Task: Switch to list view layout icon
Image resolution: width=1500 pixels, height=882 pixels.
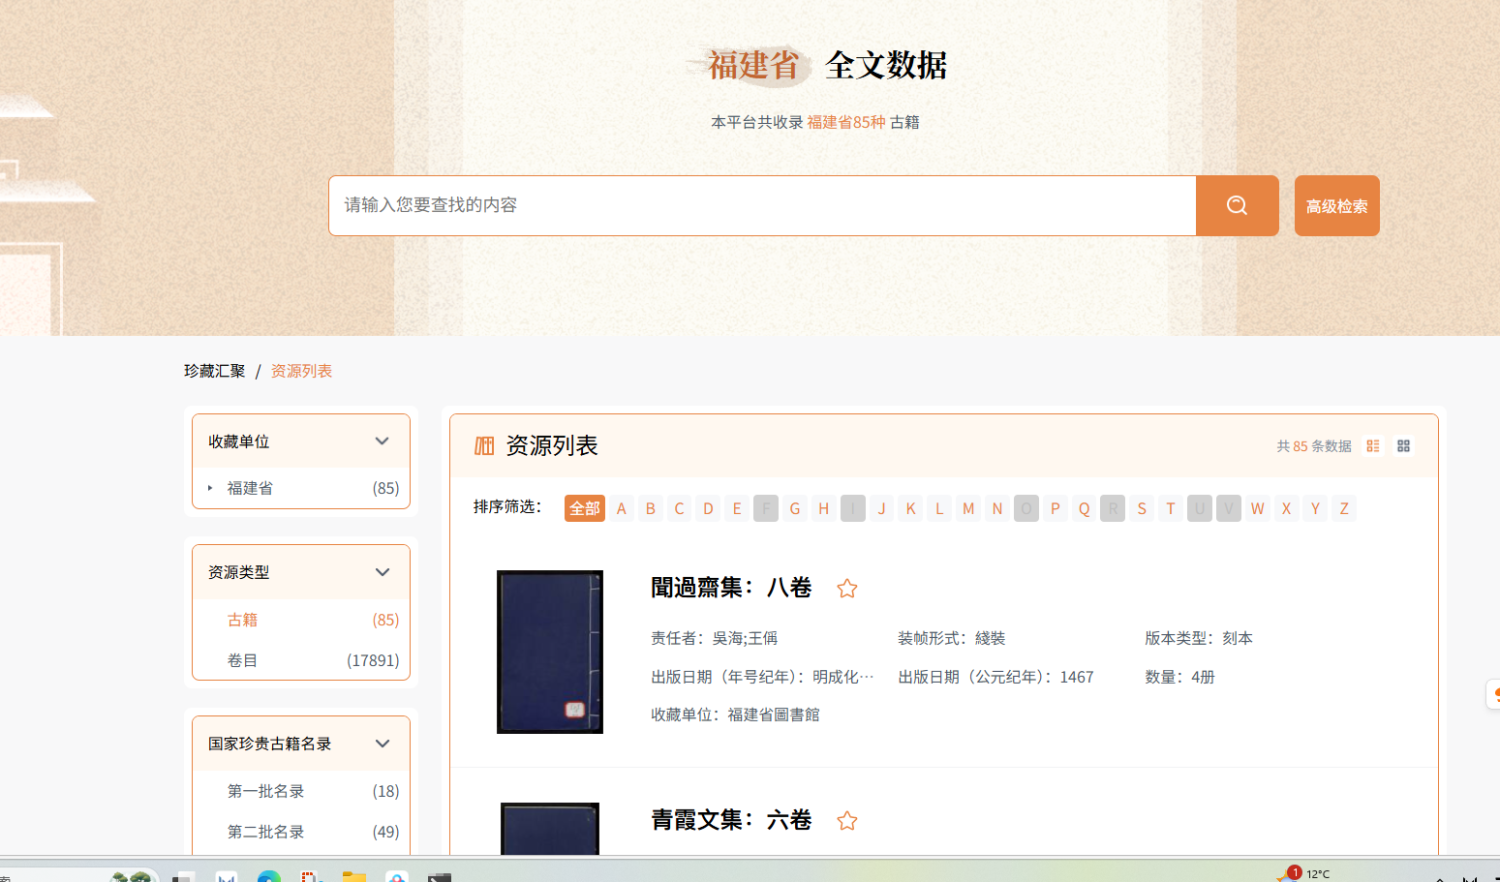Action: click(1373, 446)
